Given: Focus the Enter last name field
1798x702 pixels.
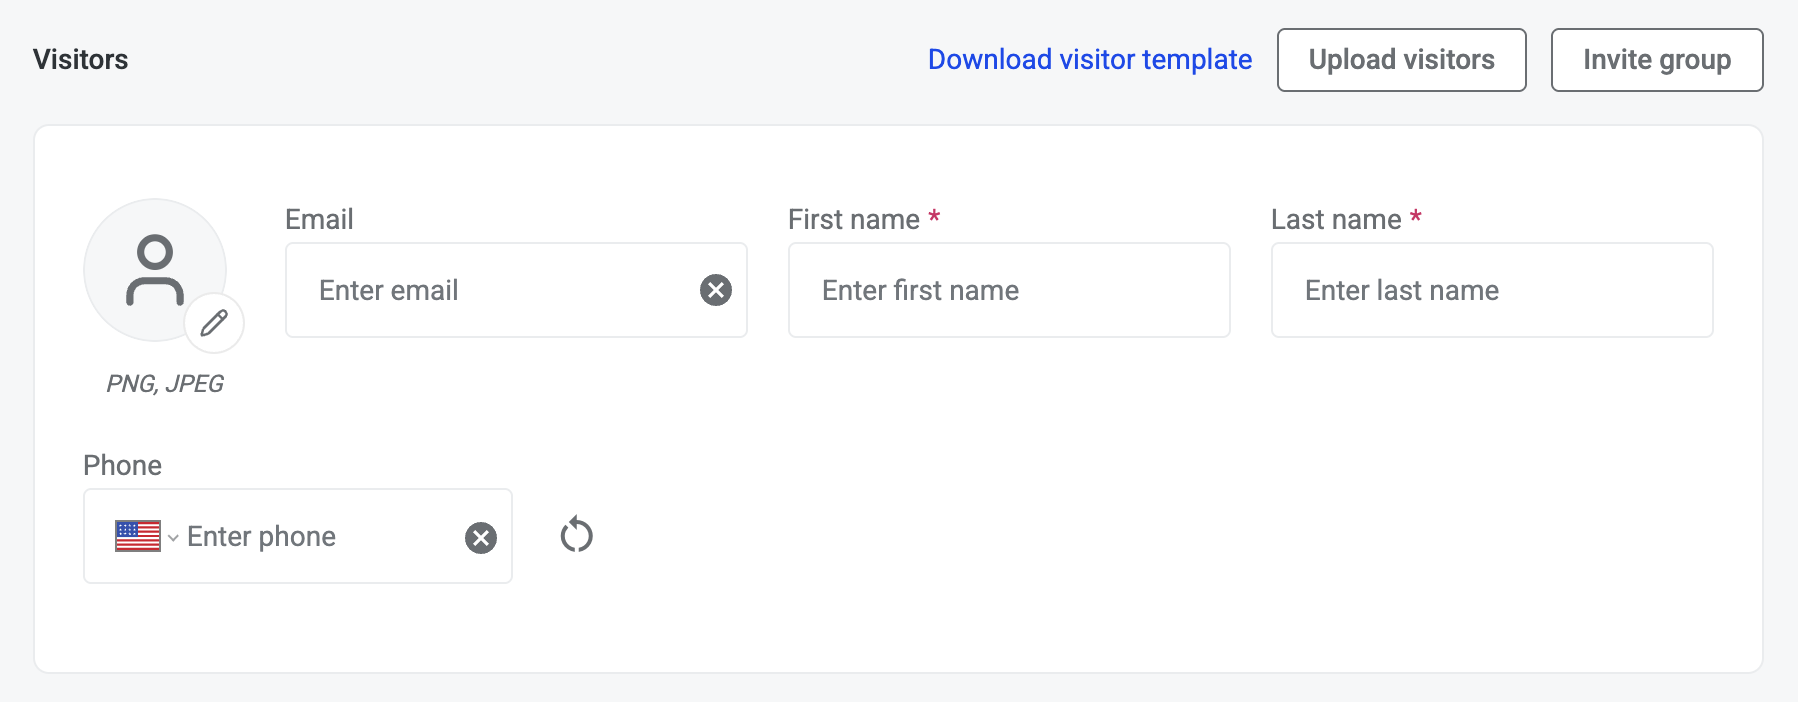Looking at the screenshot, I should coord(1491,290).
